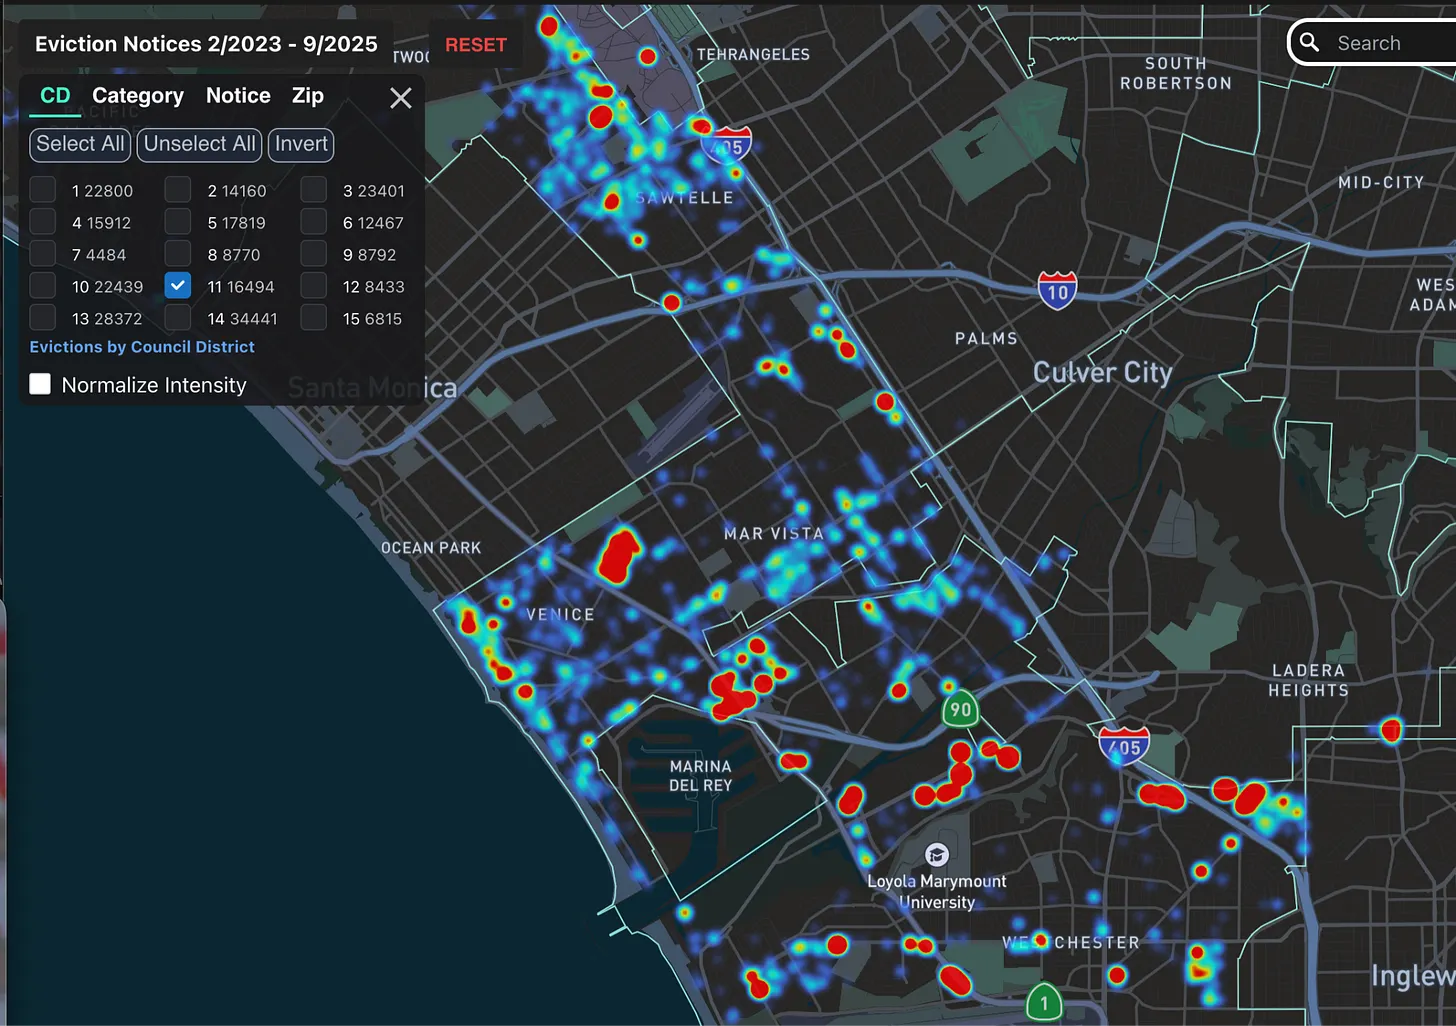Toggle the Normalize Intensity checkbox
The height and width of the screenshot is (1026, 1456).
[x=40, y=384]
